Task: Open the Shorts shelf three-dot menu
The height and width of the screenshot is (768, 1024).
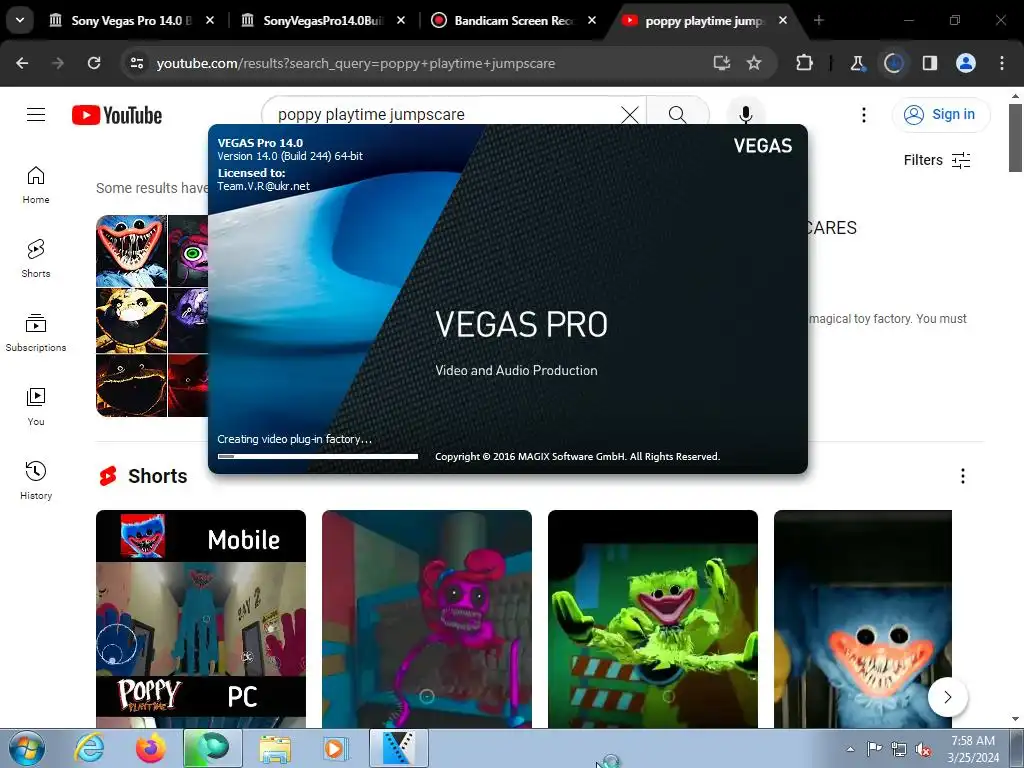Action: 963,476
